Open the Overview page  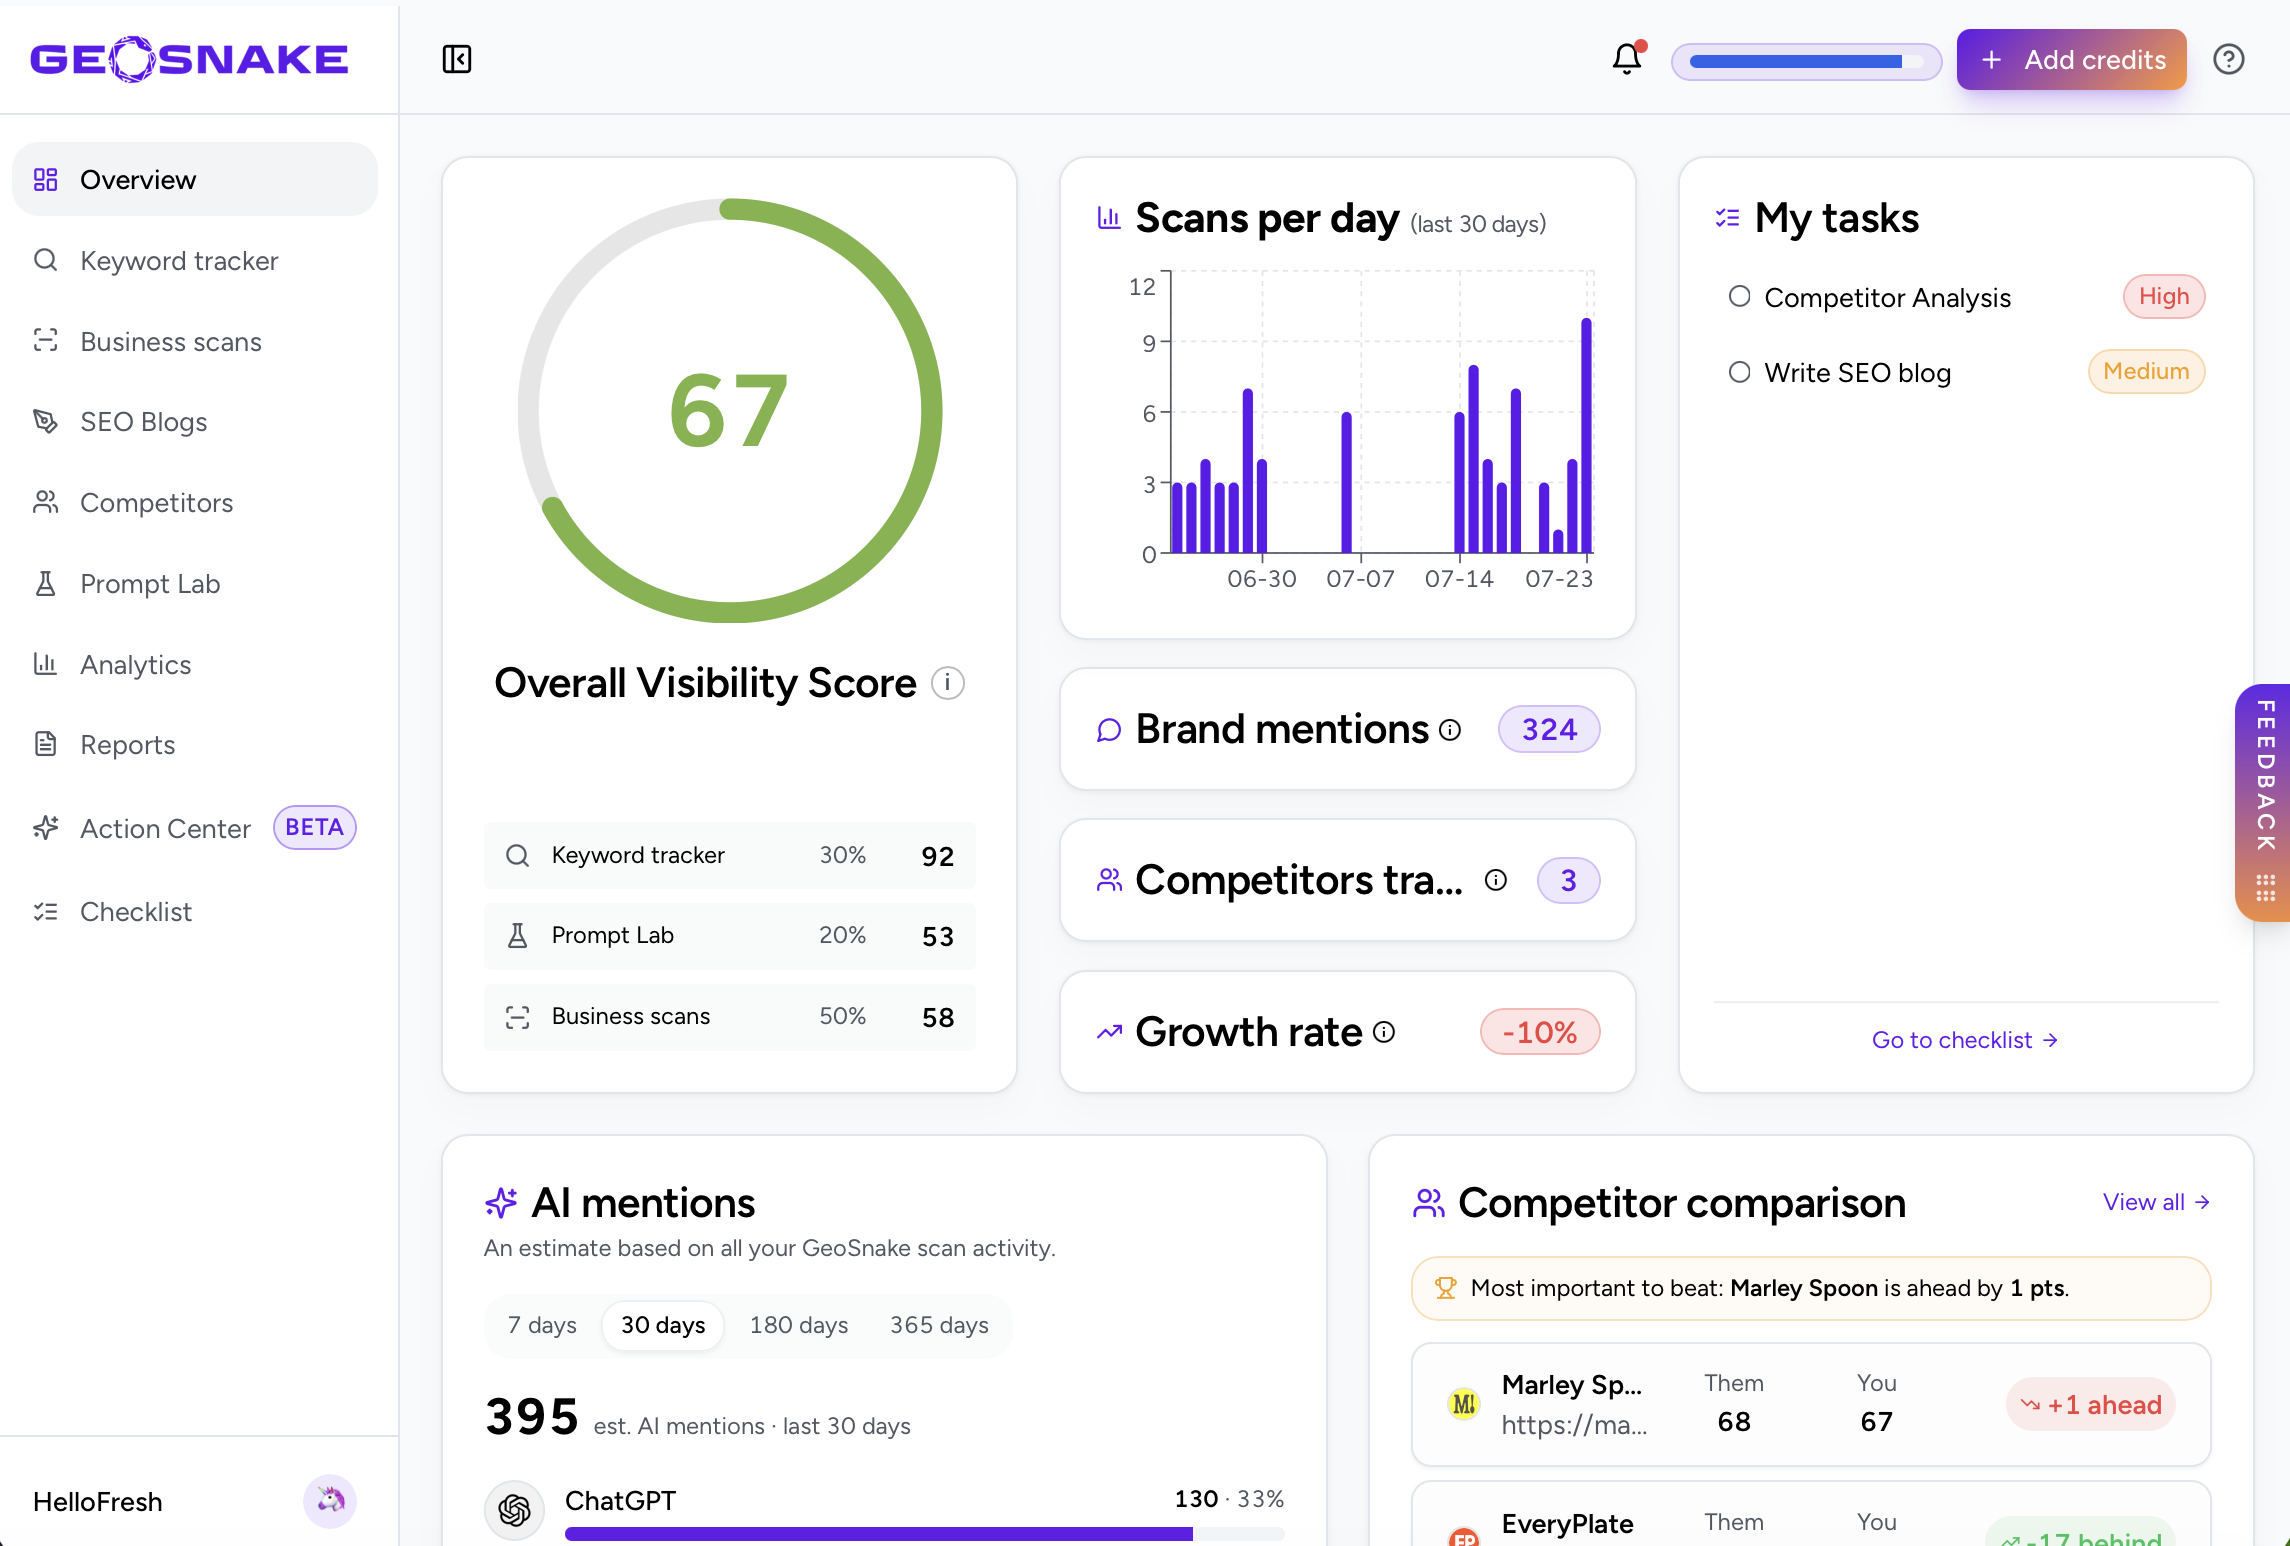[195, 179]
